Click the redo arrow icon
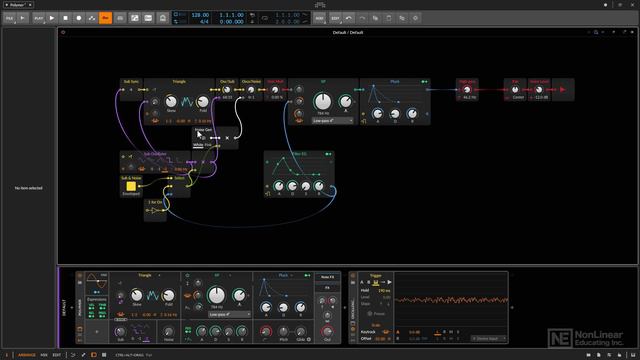 [x=362, y=18]
